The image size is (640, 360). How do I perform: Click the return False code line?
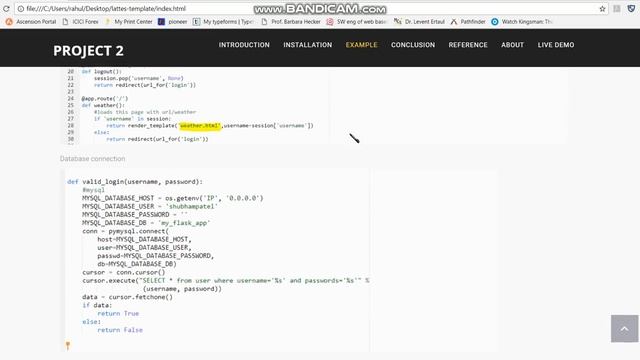tap(120, 330)
